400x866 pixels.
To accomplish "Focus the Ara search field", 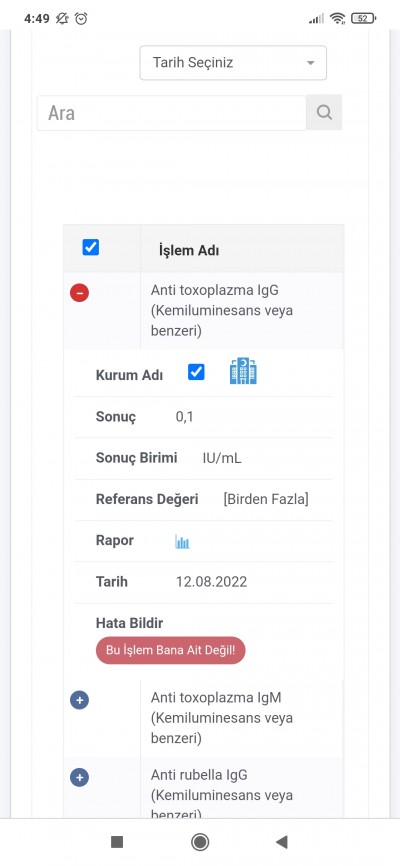I will click(x=172, y=113).
